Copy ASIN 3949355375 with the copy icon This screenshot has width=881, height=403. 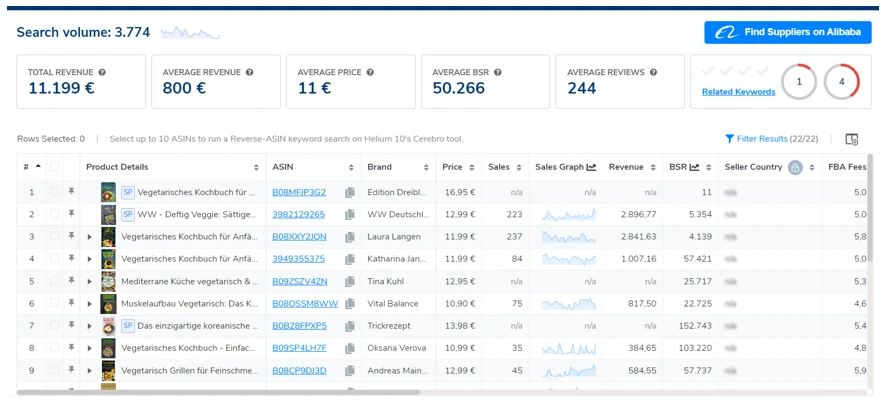(350, 259)
